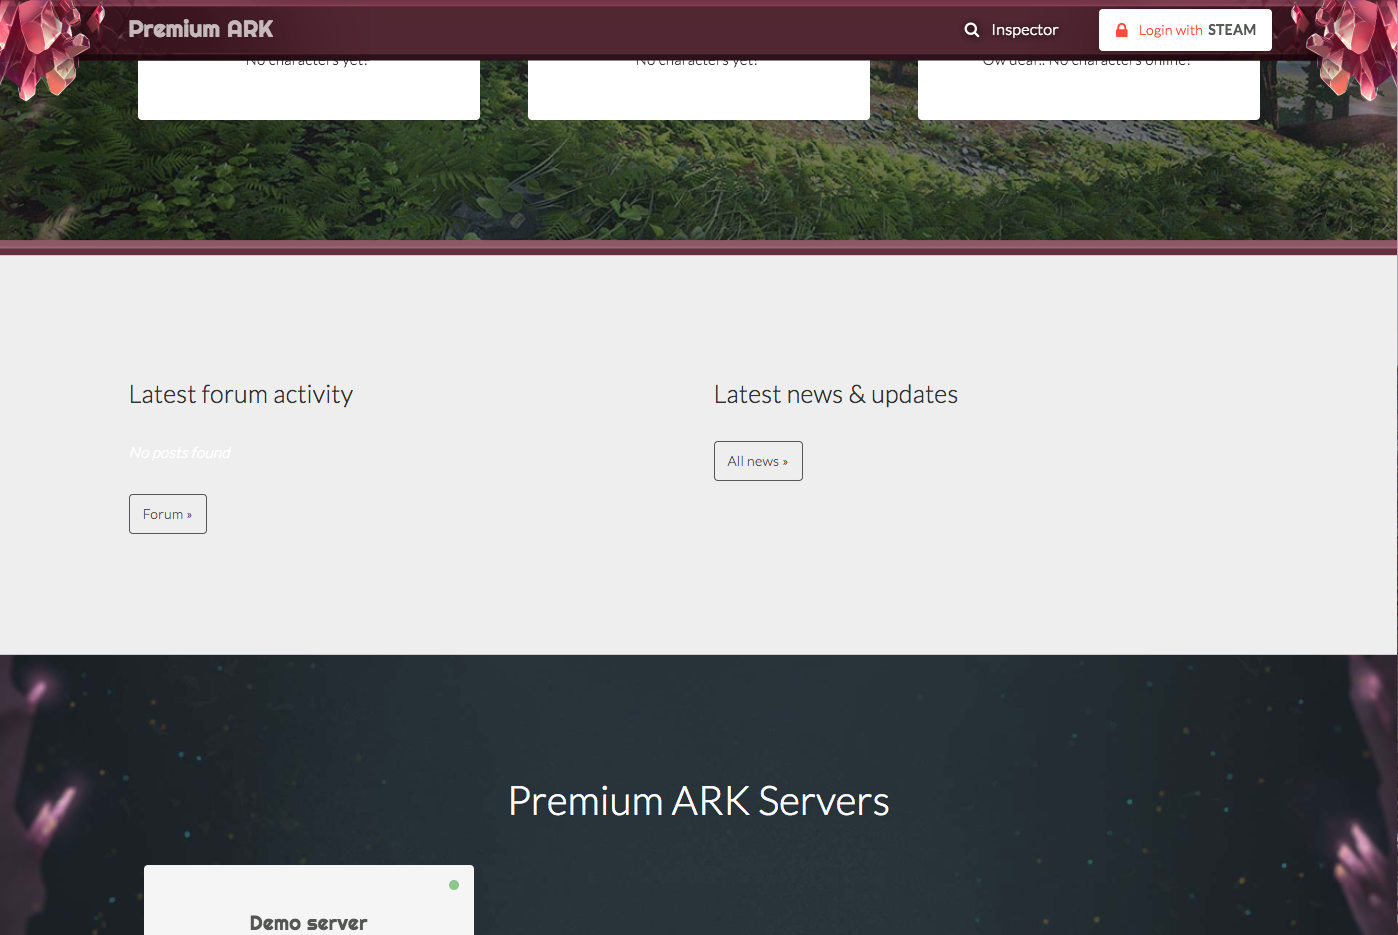1398x935 pixels.
Task: Open the Forum » button
Action: (x=168, y=514)
